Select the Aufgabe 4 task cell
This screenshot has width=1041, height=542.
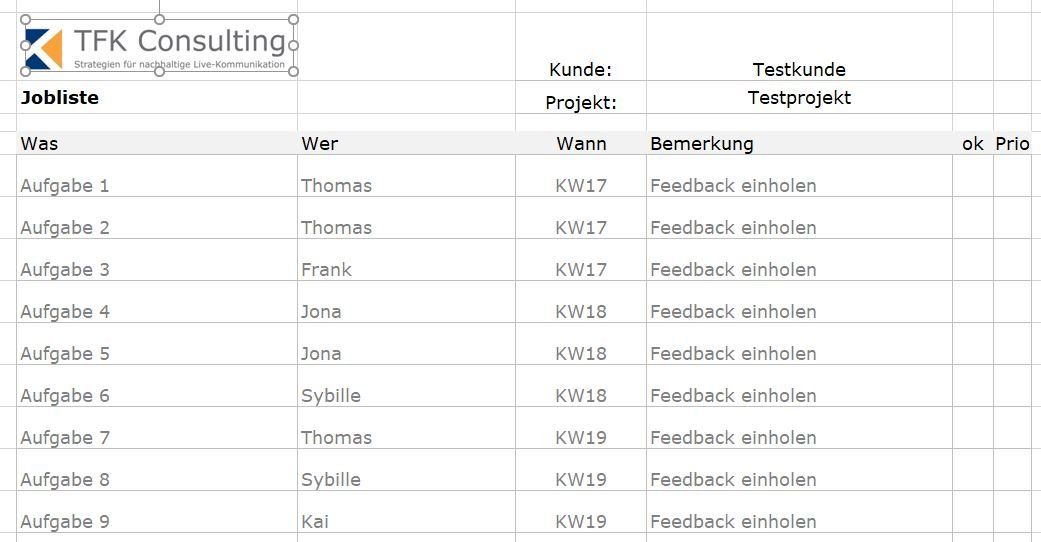point(157,302)
